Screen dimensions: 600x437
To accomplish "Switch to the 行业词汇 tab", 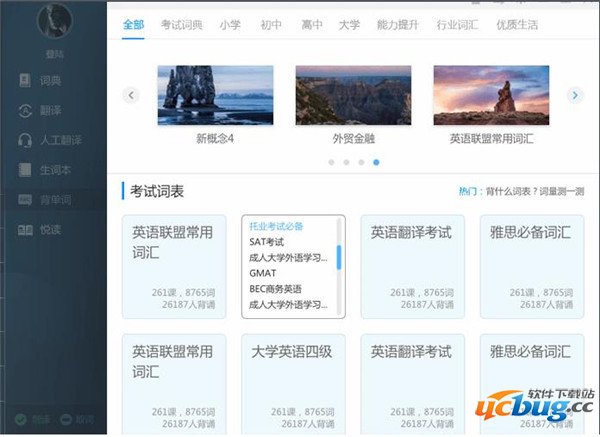I will click(x=457, y=25).
